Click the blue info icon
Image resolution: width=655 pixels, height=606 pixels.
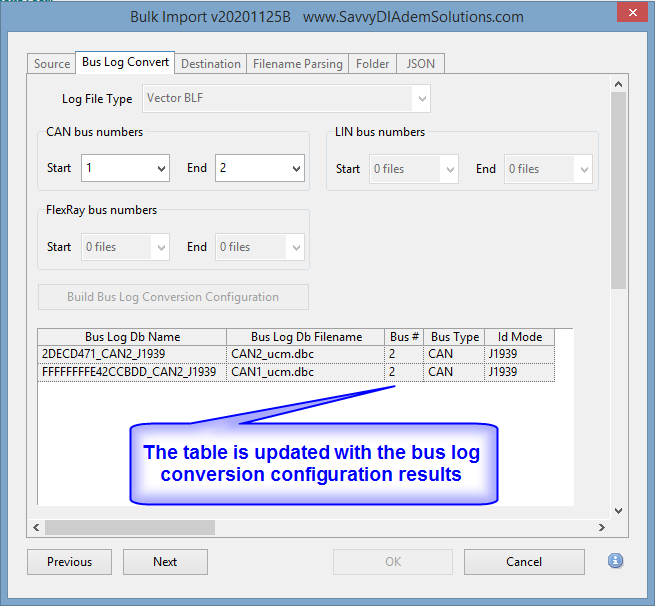(x=616, y=561)
